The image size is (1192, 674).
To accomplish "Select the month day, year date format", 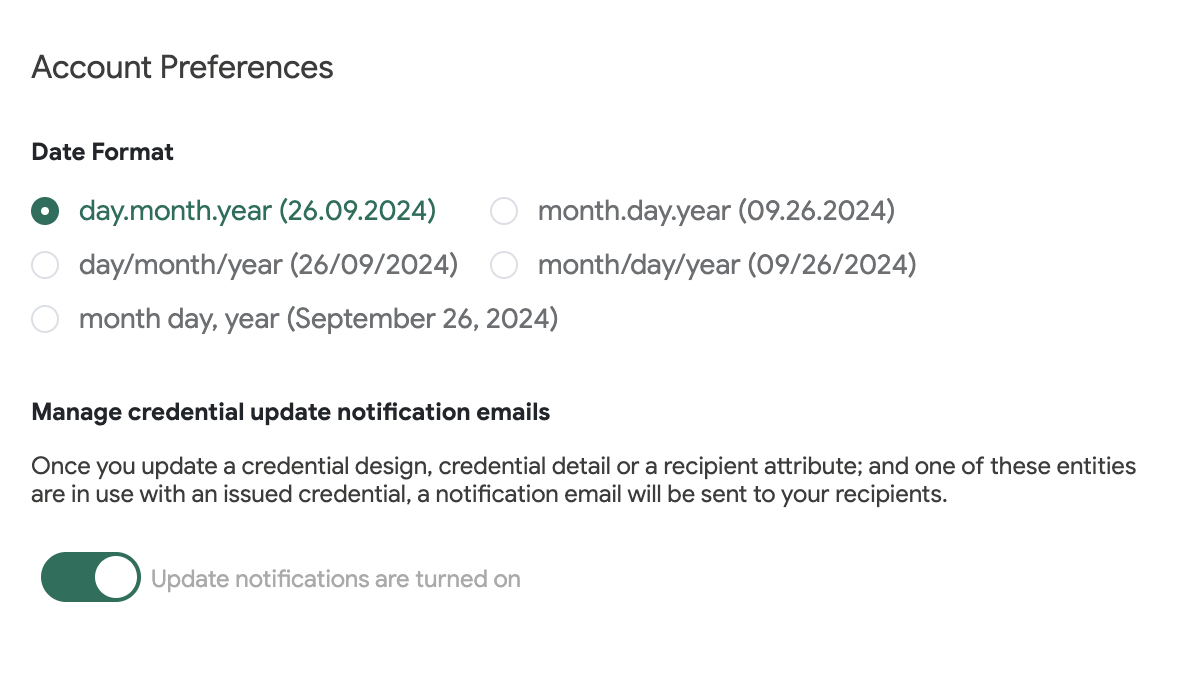I will coord(45,319).
